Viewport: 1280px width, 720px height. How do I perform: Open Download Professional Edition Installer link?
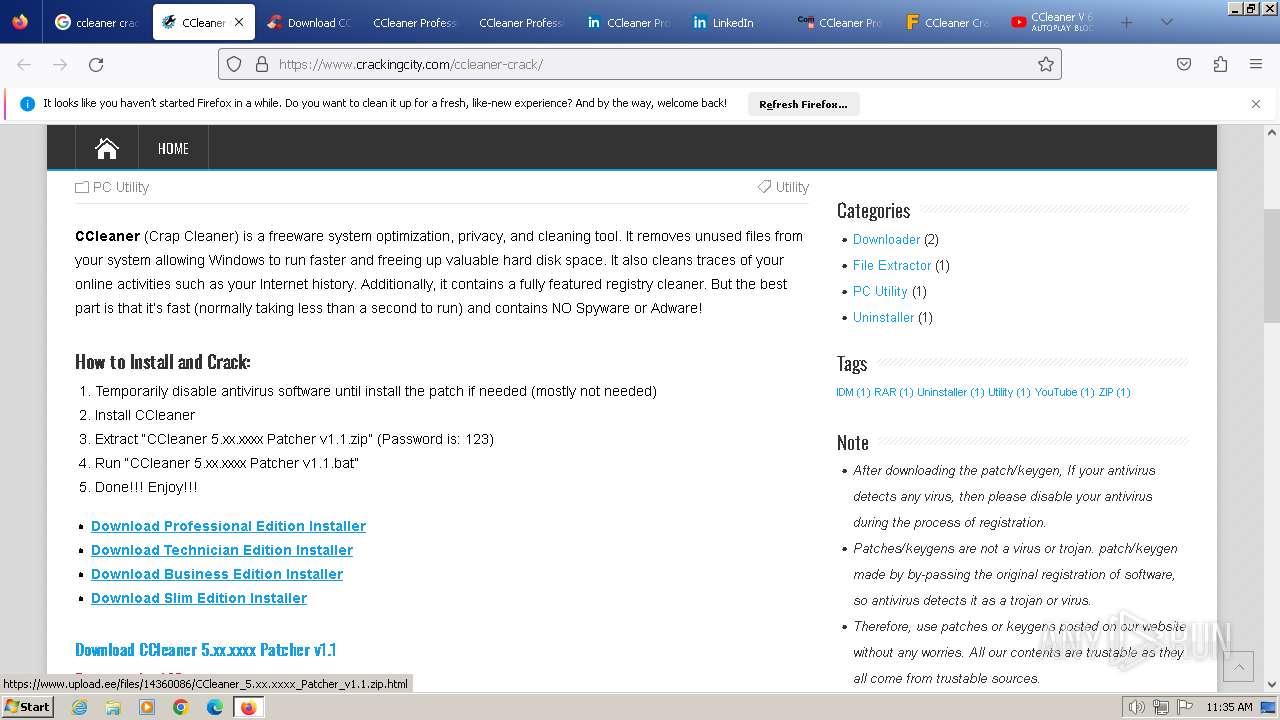point(228,526)
